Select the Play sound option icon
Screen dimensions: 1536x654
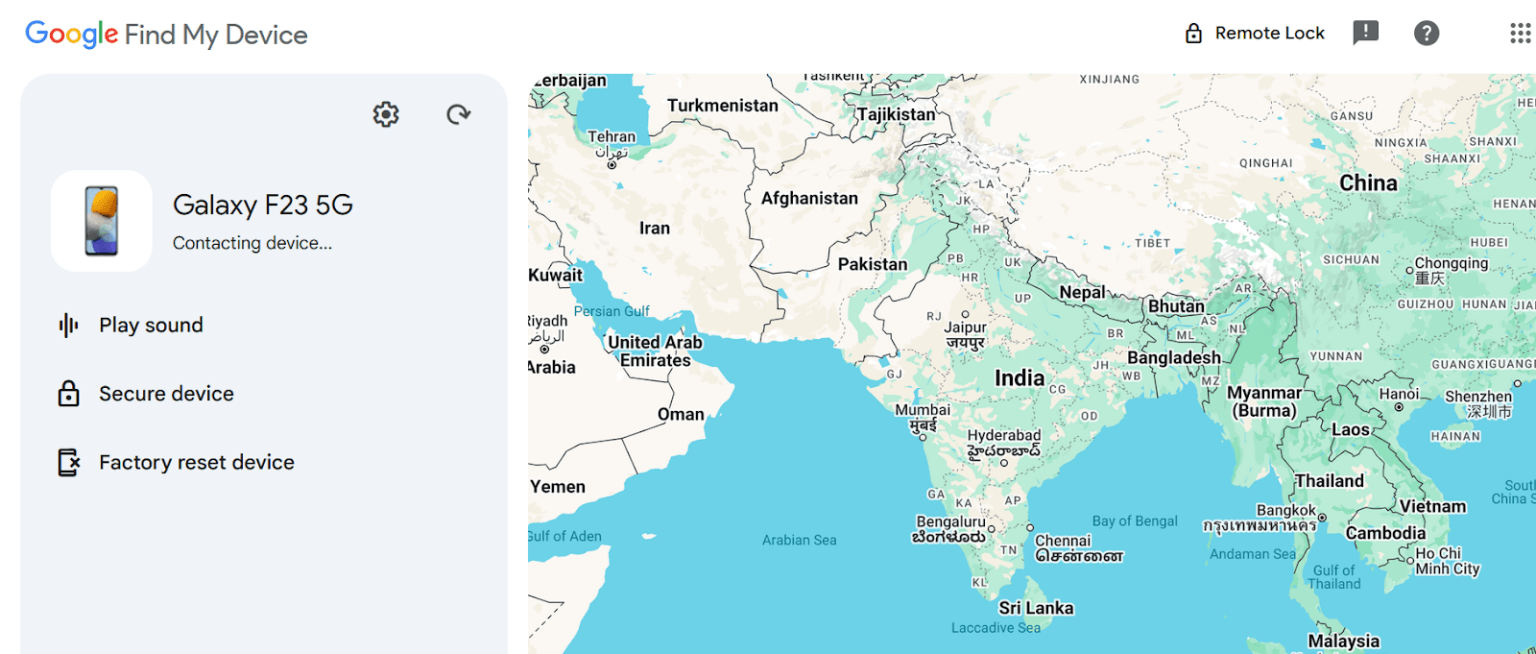click(x=68, y=324)
